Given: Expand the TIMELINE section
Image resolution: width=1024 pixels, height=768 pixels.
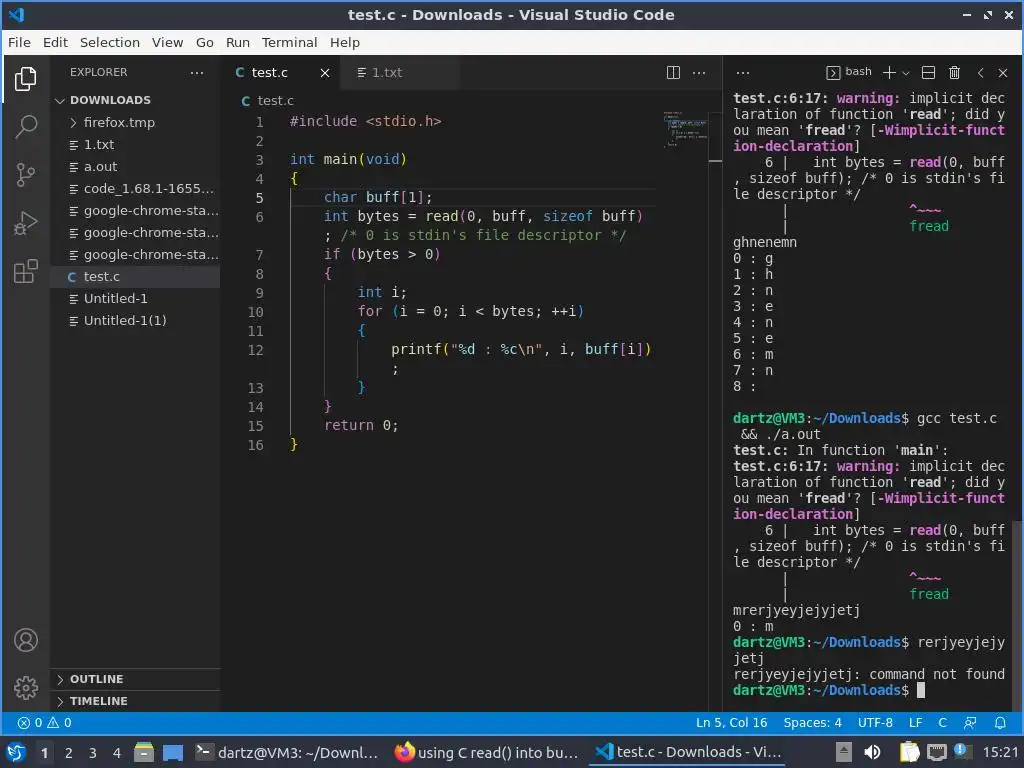Looking at the screenshot, I should tap(135, 701).
